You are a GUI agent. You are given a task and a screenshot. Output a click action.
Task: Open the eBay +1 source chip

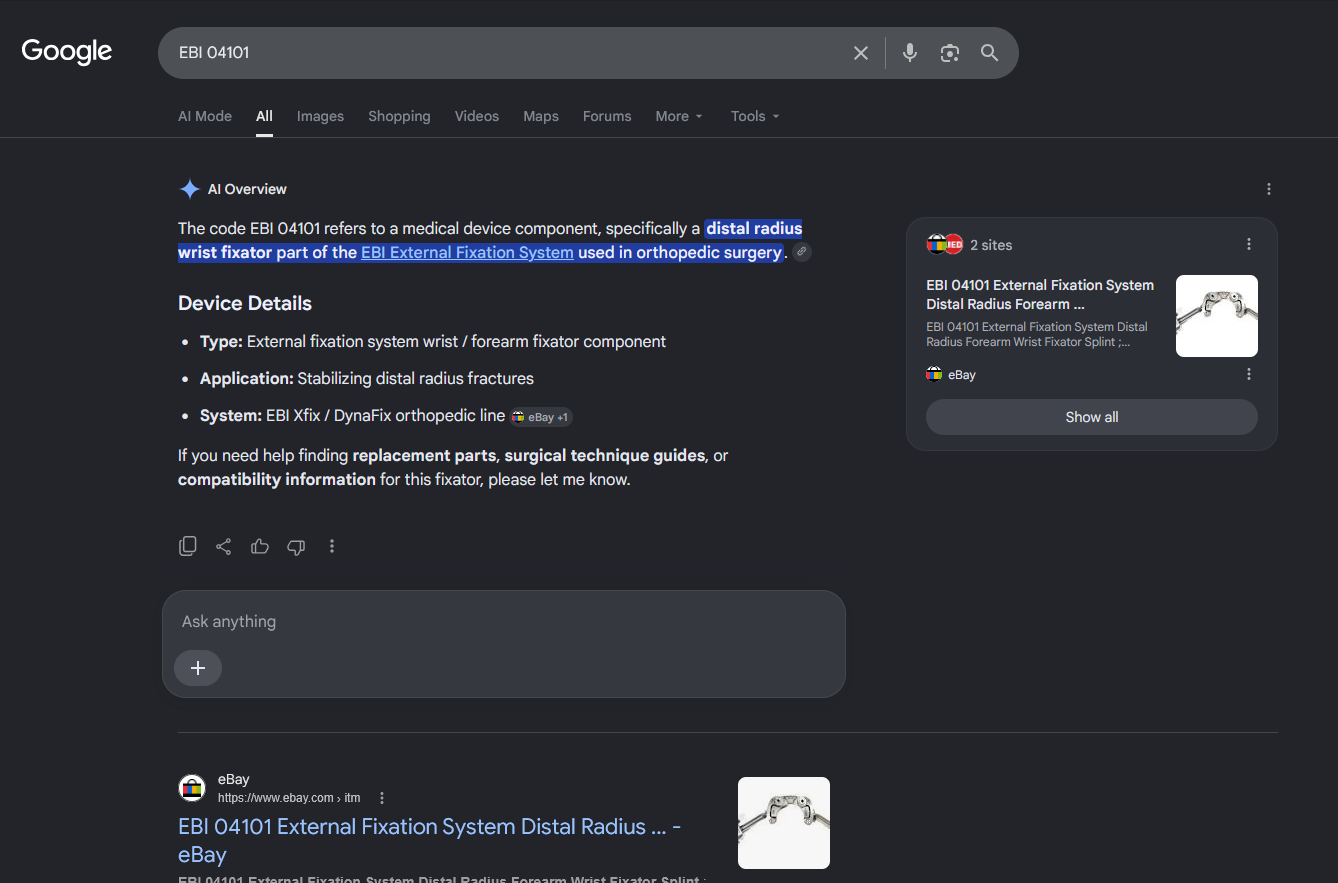point(541,417)
